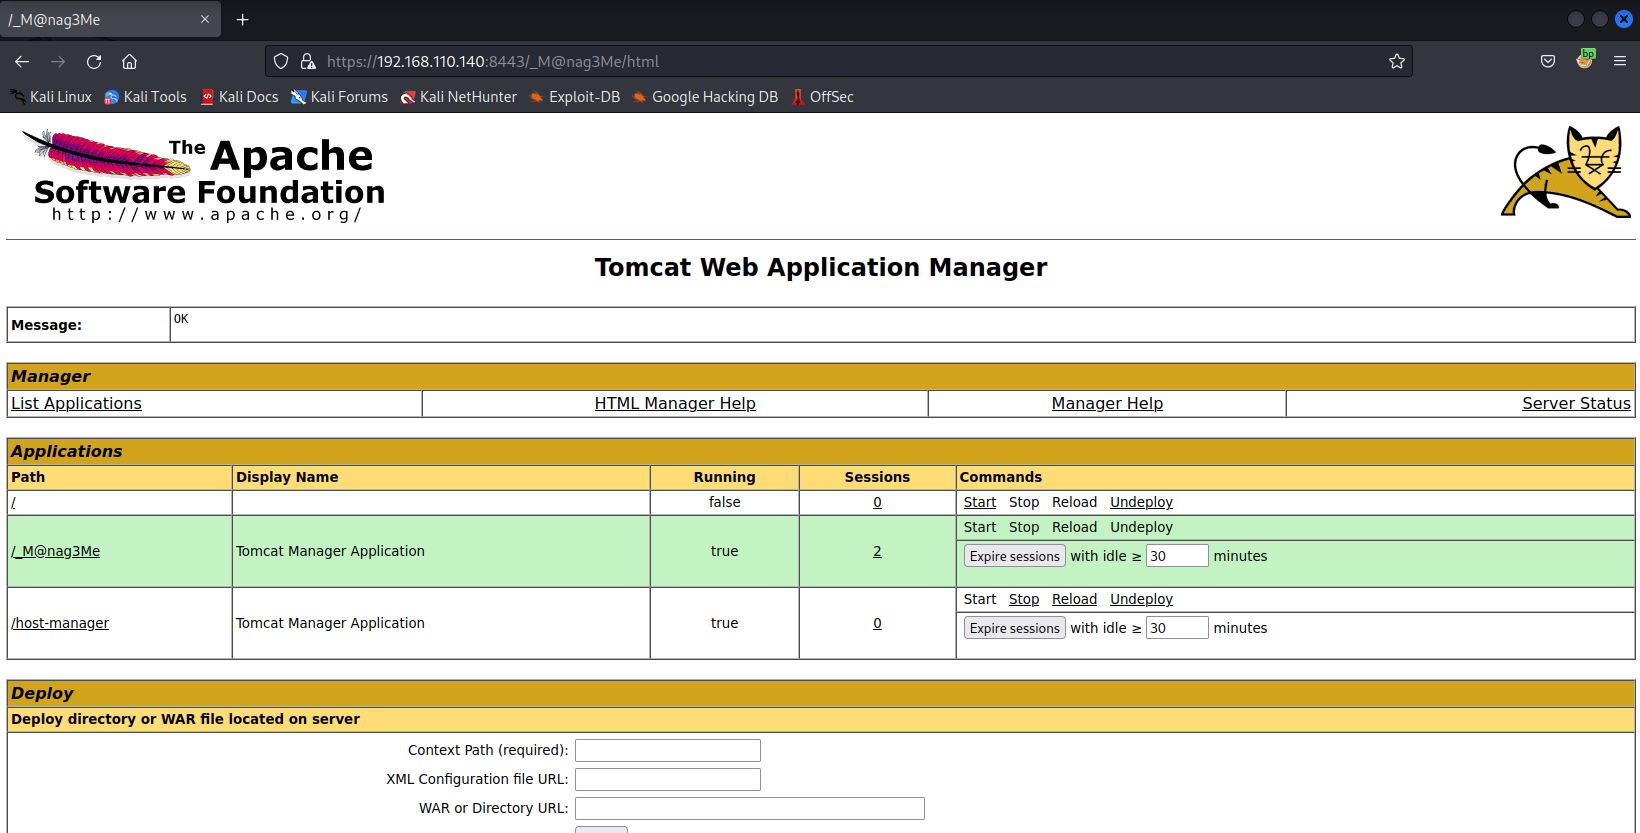Open the Pocket save icon
Screen dimensions: 1640x833
click(1548, 62)
